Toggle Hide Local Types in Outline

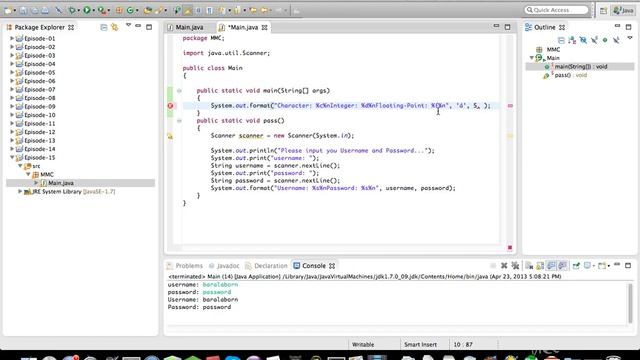click(x=616, y=40)
